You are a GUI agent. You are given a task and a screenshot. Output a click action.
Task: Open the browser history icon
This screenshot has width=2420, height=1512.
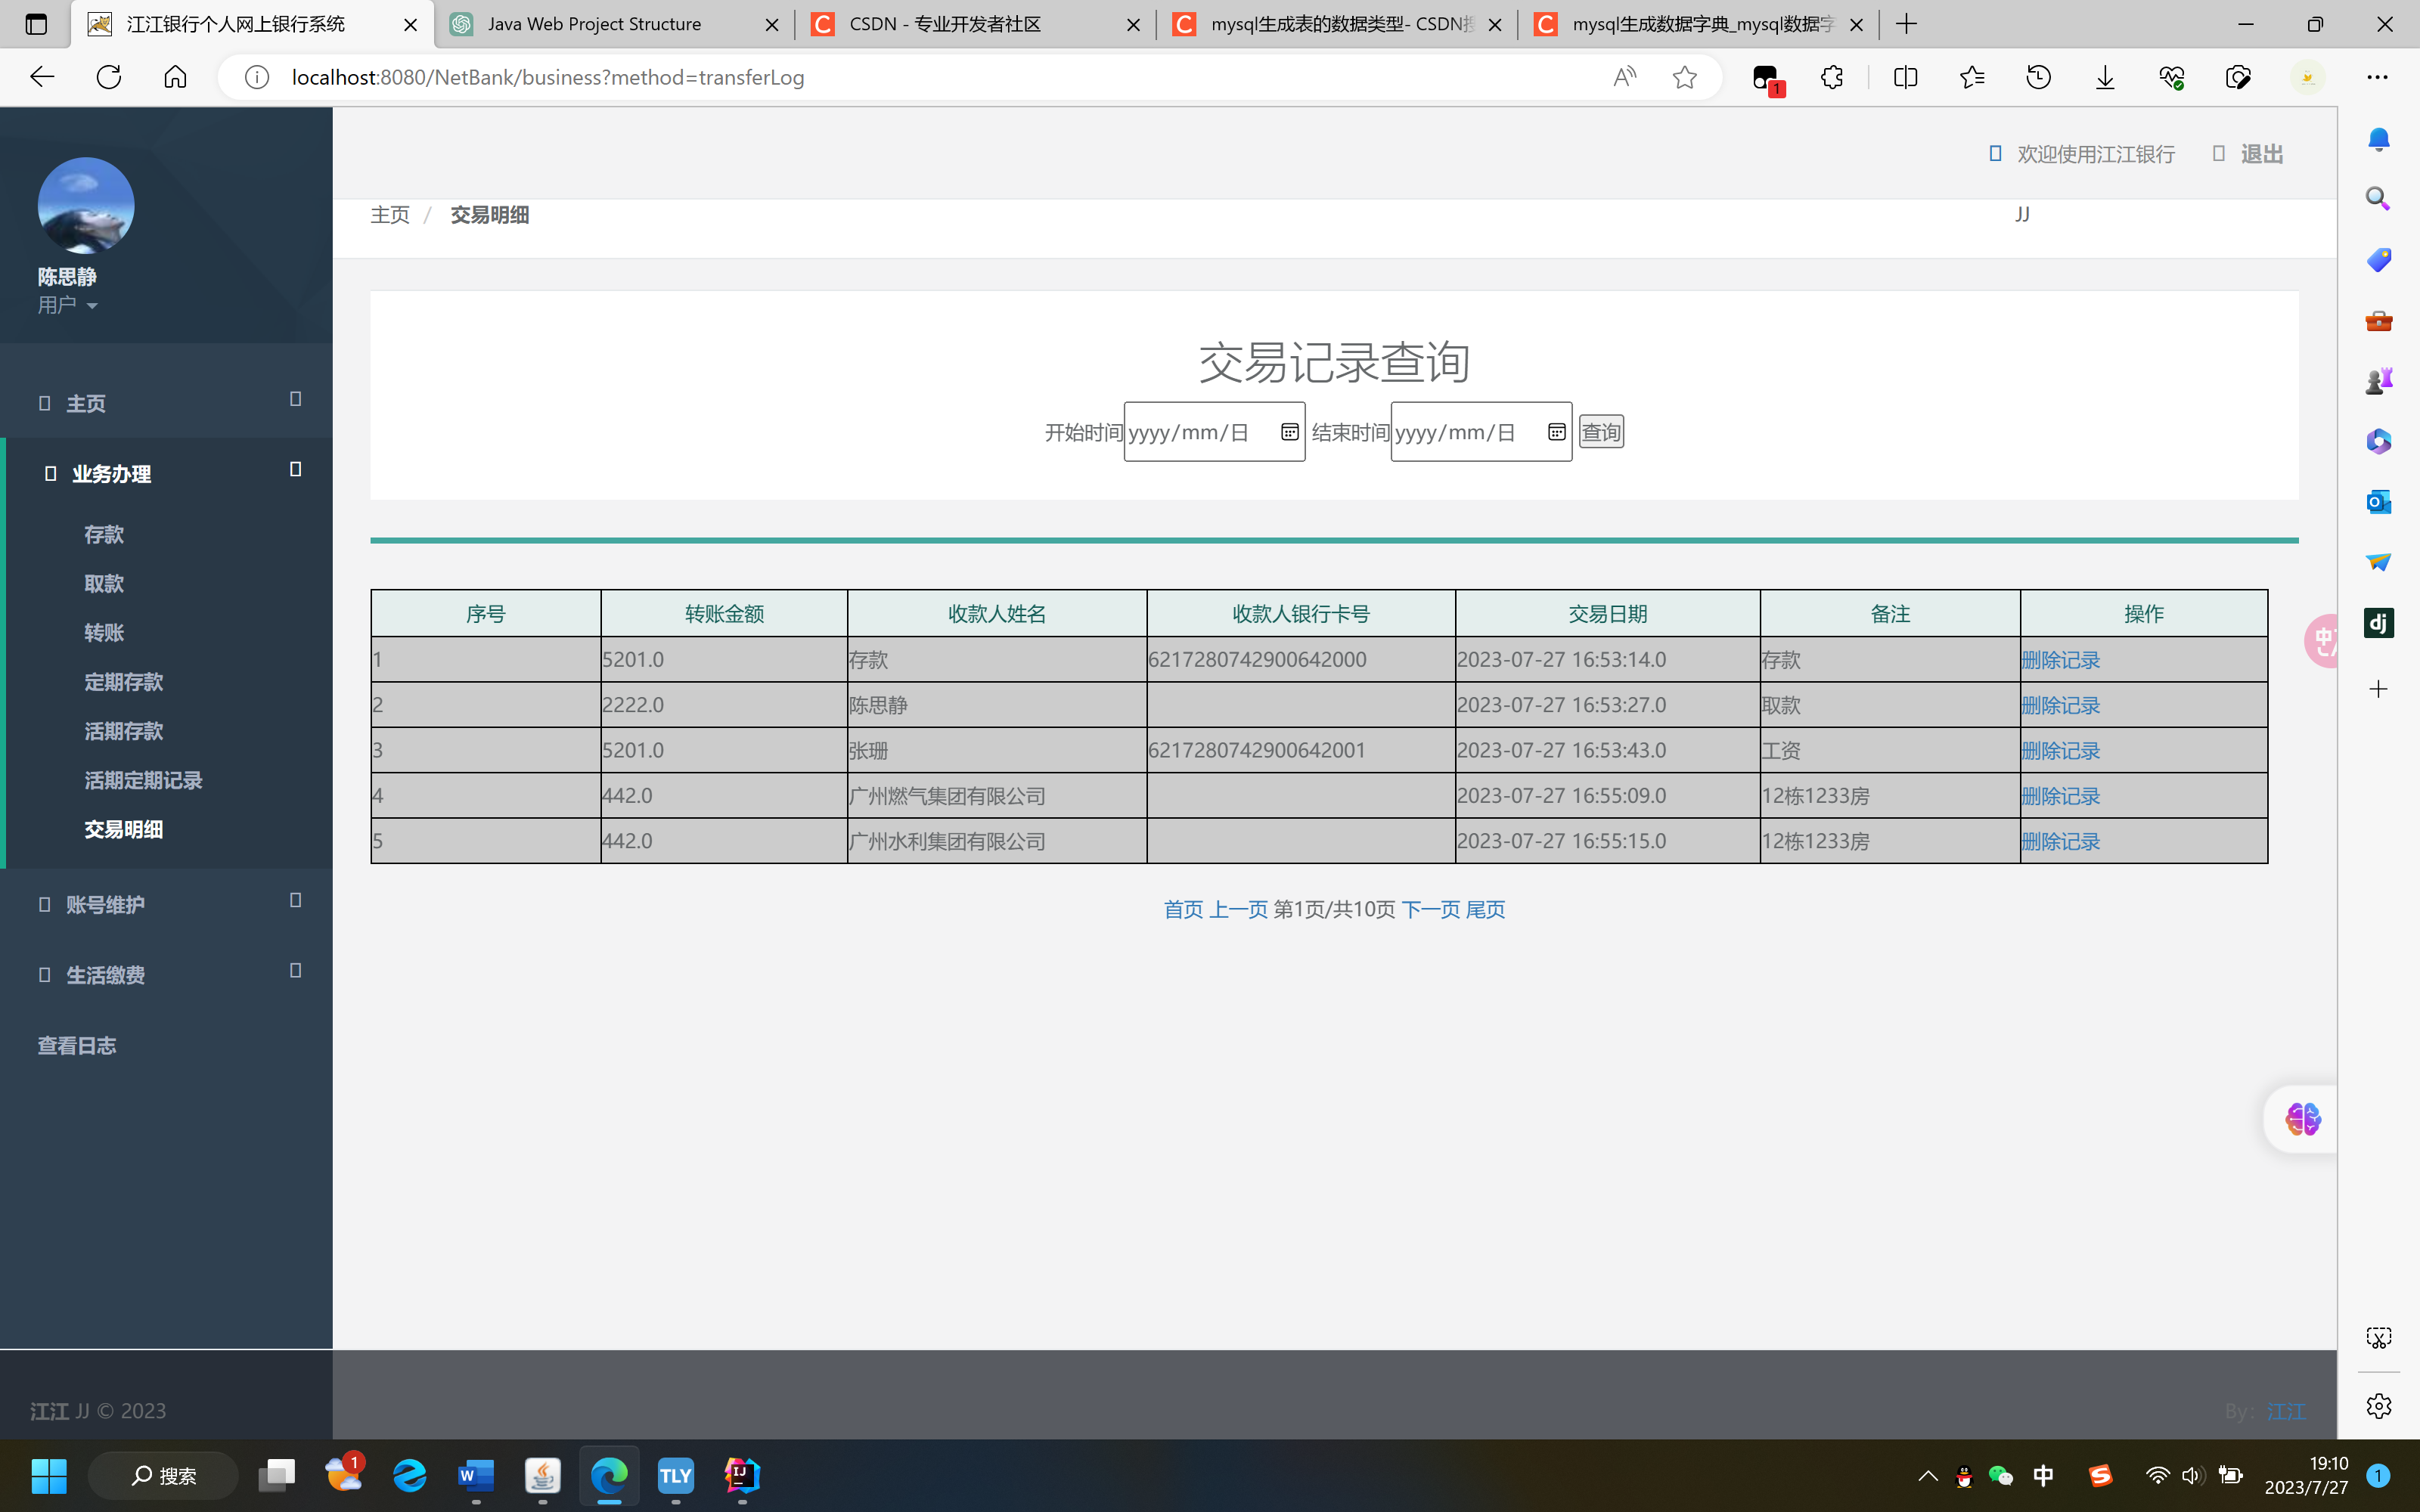click(x=2039, y=77)
